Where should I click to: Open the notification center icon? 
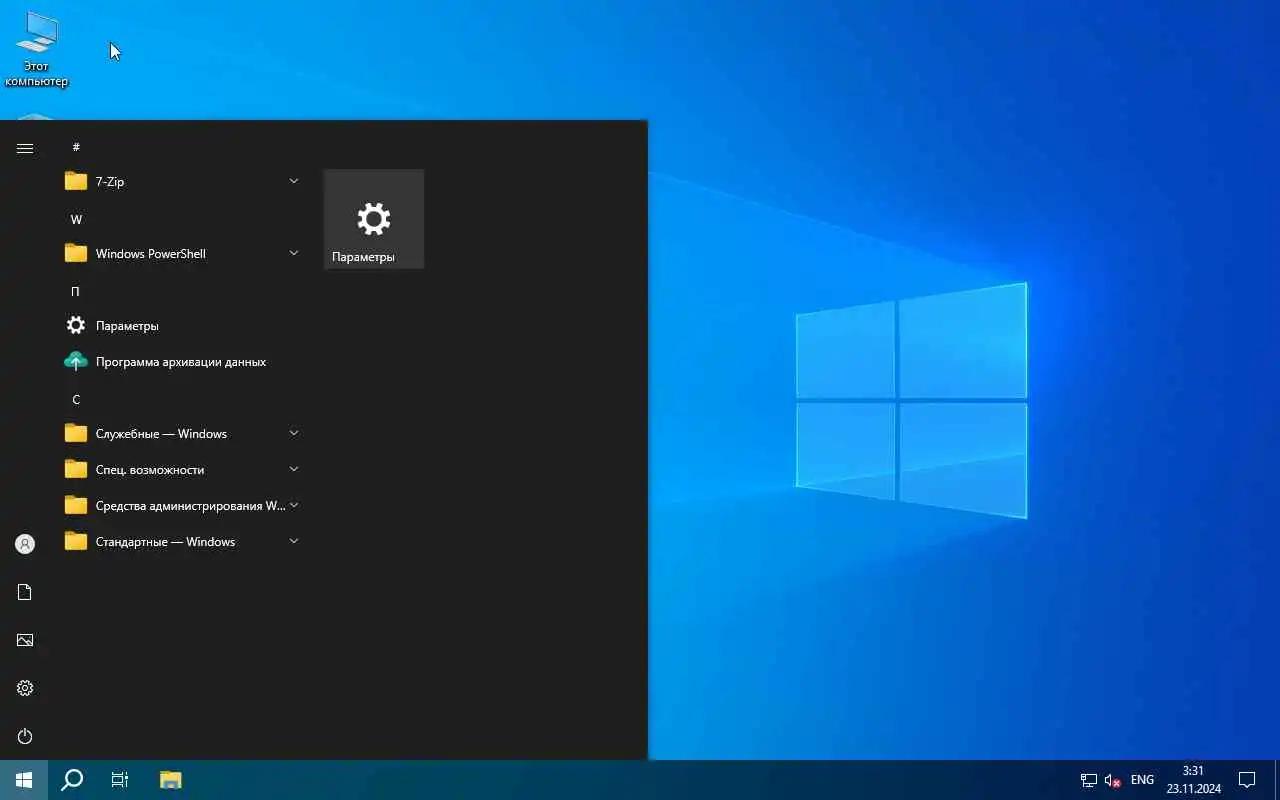point(1247,780)
